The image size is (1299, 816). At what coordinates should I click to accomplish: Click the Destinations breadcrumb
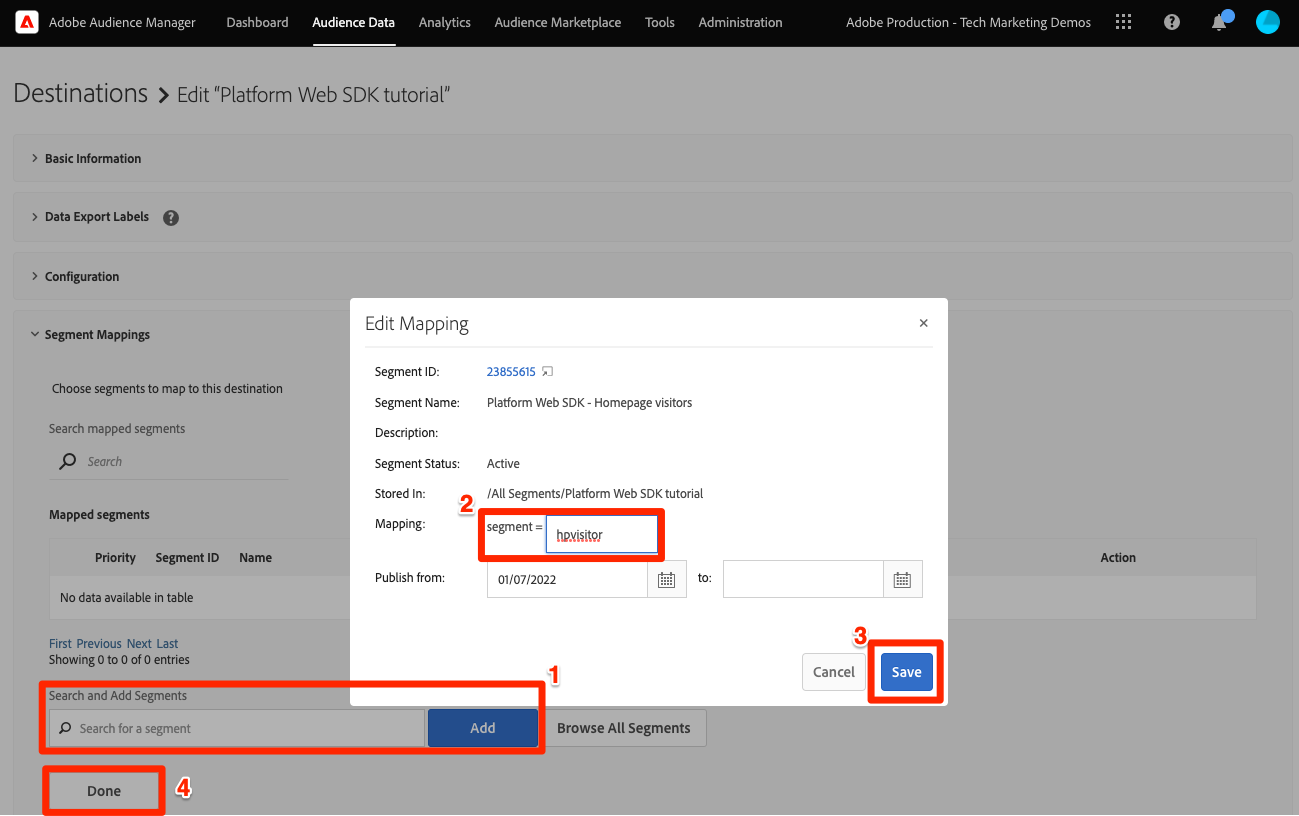pos(81,93)
